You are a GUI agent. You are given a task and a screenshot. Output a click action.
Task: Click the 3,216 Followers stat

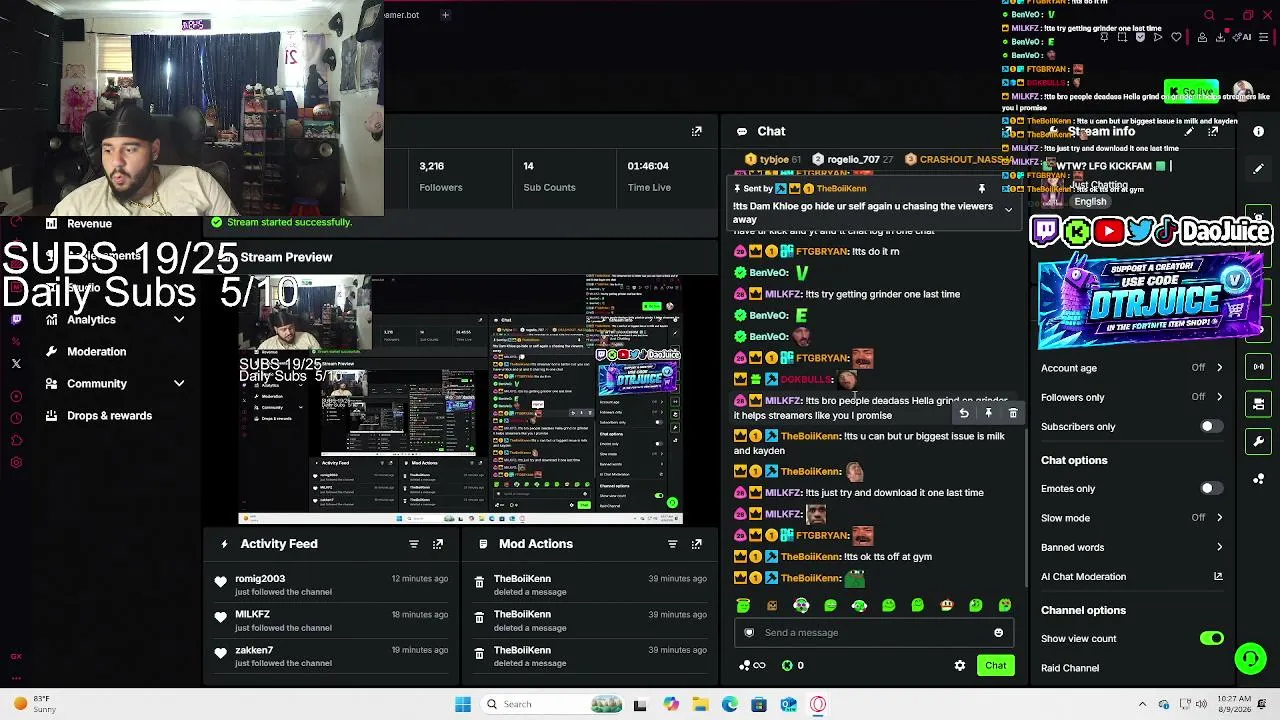pos(440,176)
